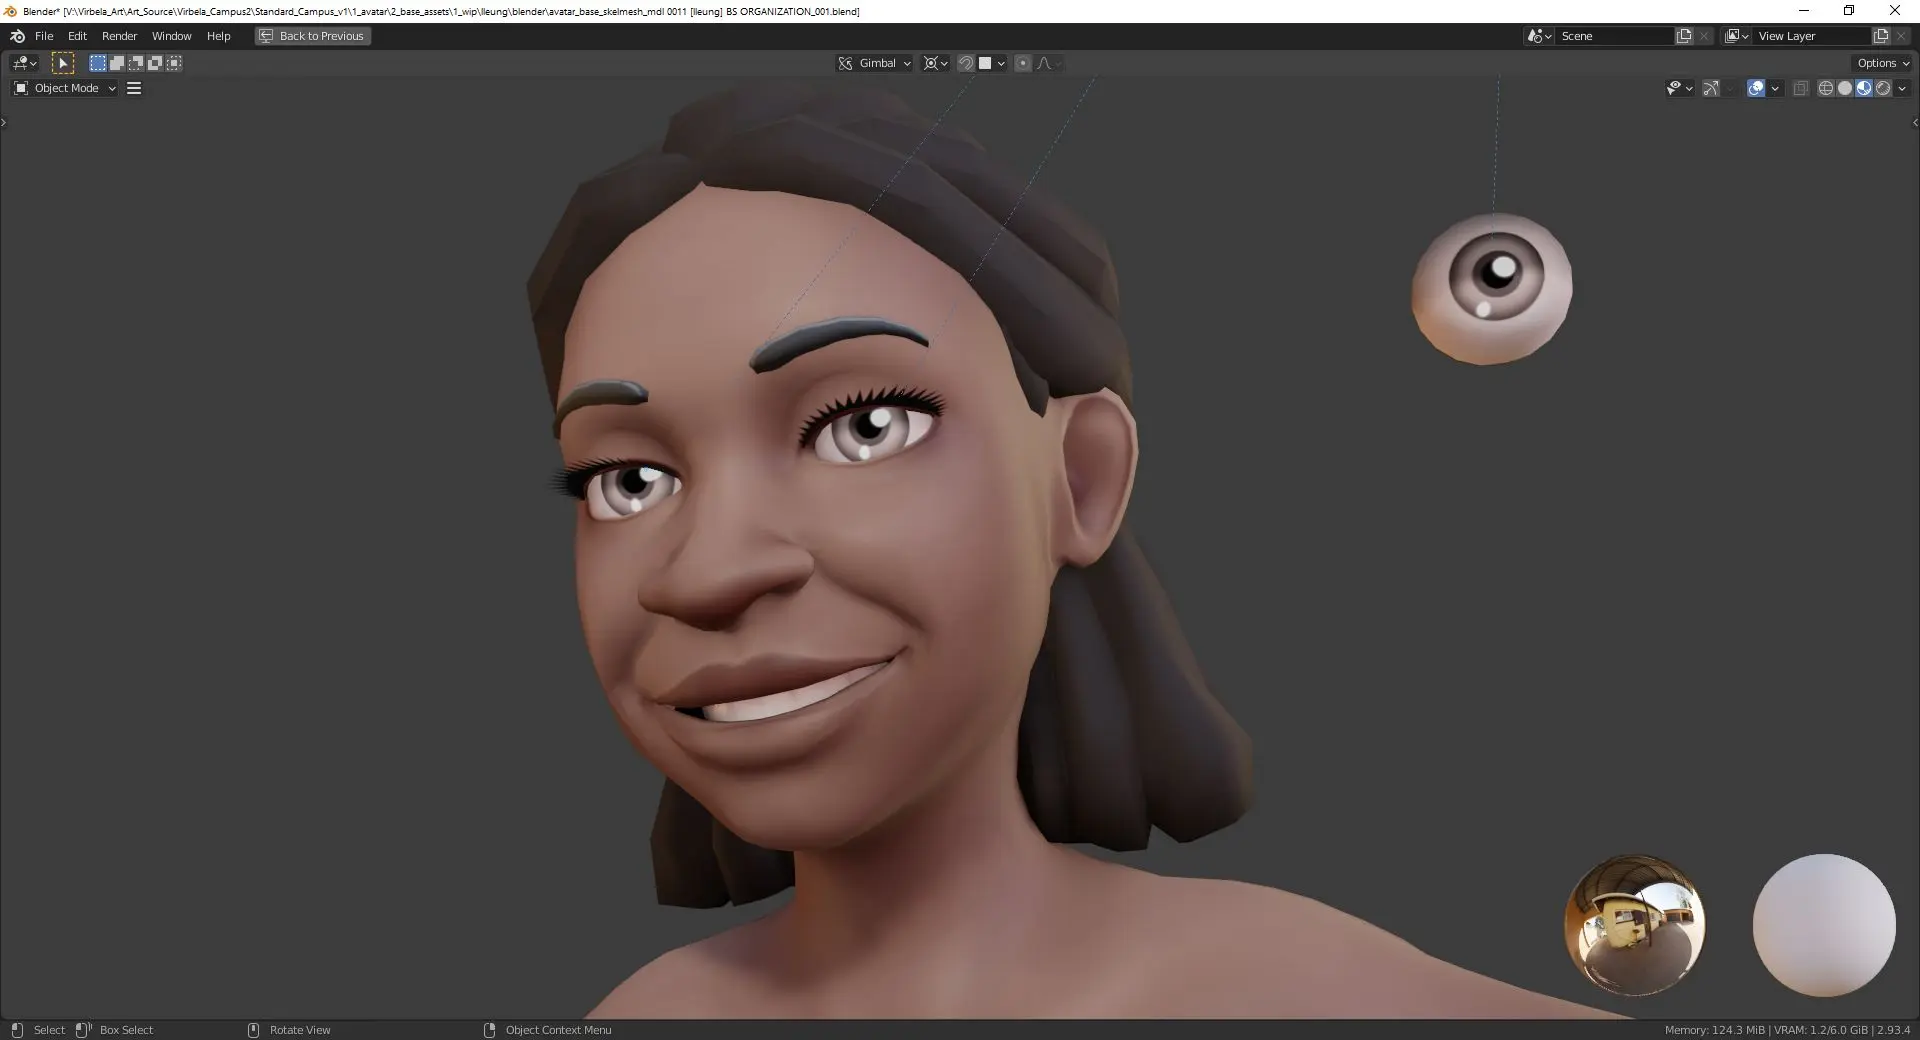
Task: Open the Gimbal transform orientation dropdown
Action: tap(876, 63)
